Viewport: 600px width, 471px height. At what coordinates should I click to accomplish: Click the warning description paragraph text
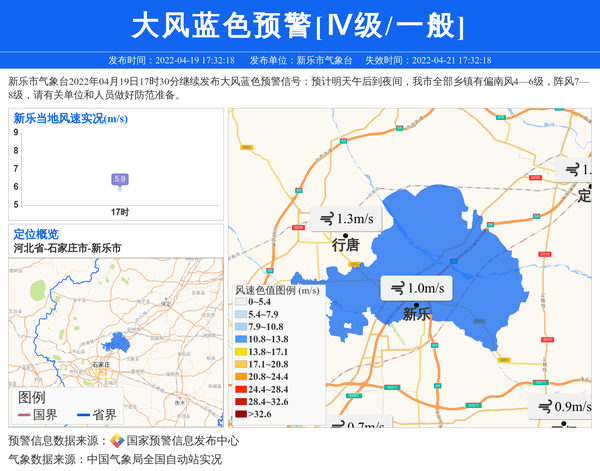298,88
